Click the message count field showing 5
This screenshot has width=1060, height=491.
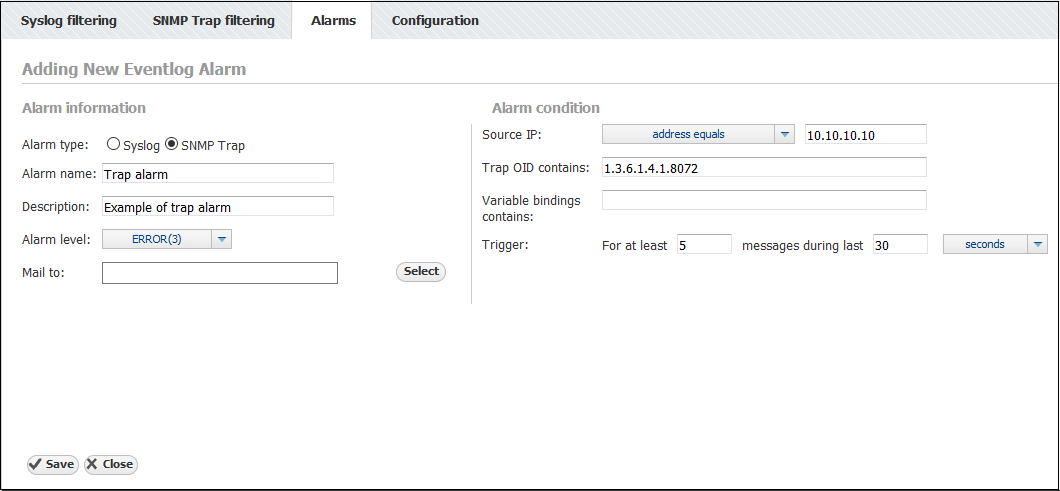coord(704,244)
